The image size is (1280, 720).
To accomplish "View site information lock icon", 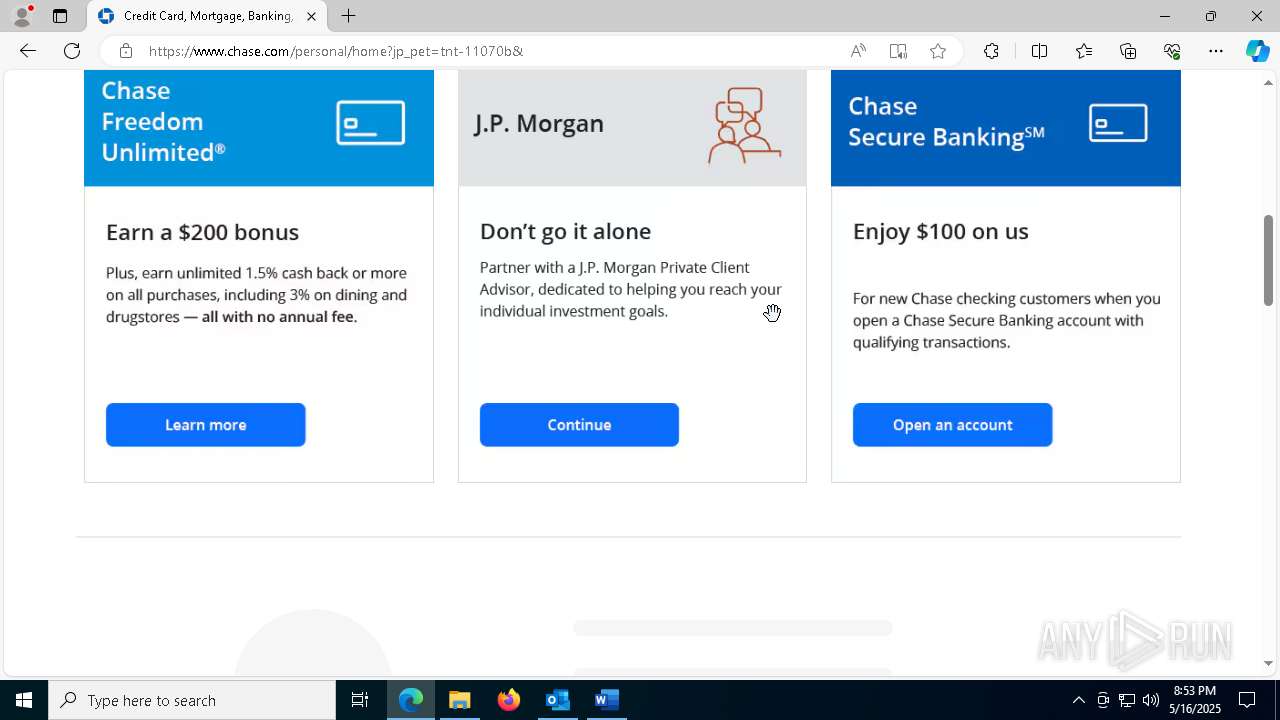I will [125, 51].
